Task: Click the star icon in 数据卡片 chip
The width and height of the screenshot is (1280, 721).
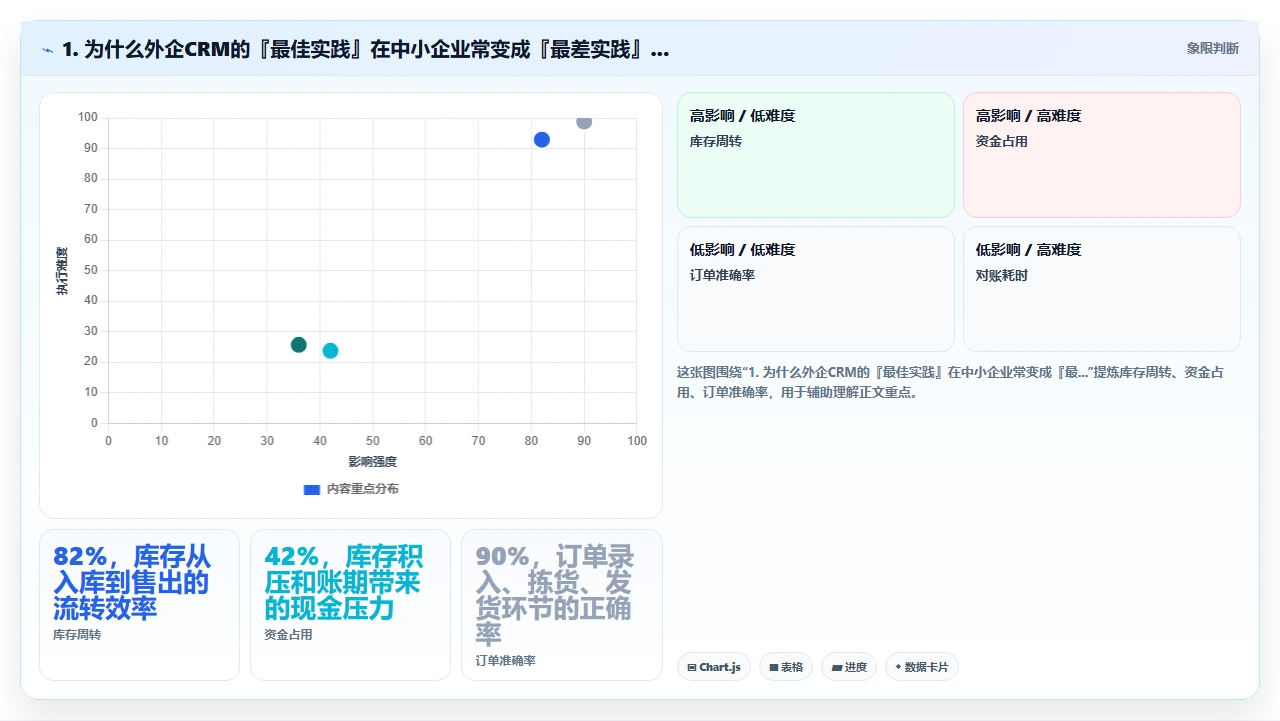Action: (898, 667)
